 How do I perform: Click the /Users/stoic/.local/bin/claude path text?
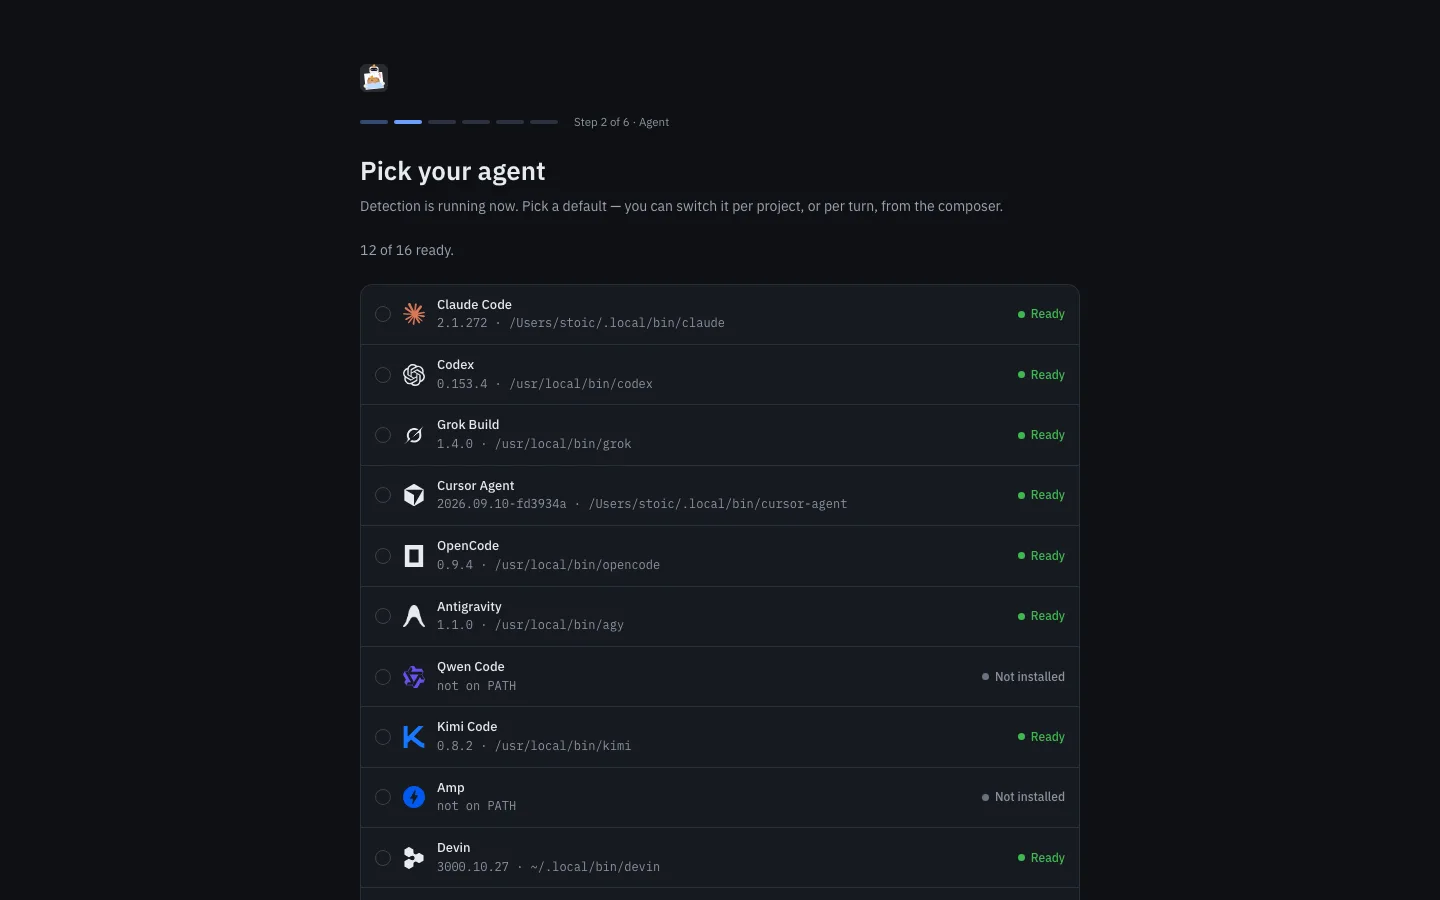(617, 323)
